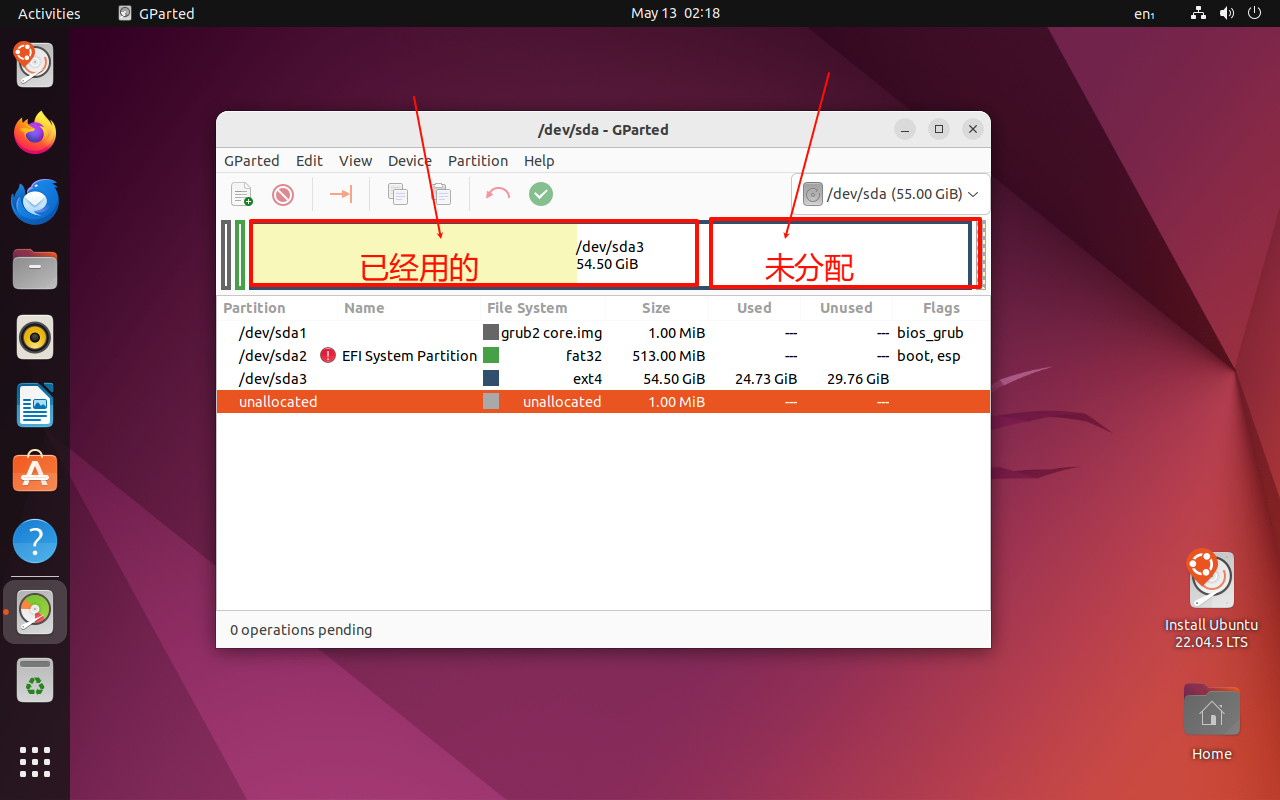Click the Undo last operation icon
Viewport: 1280px width, 800px height.
point(498,194)
